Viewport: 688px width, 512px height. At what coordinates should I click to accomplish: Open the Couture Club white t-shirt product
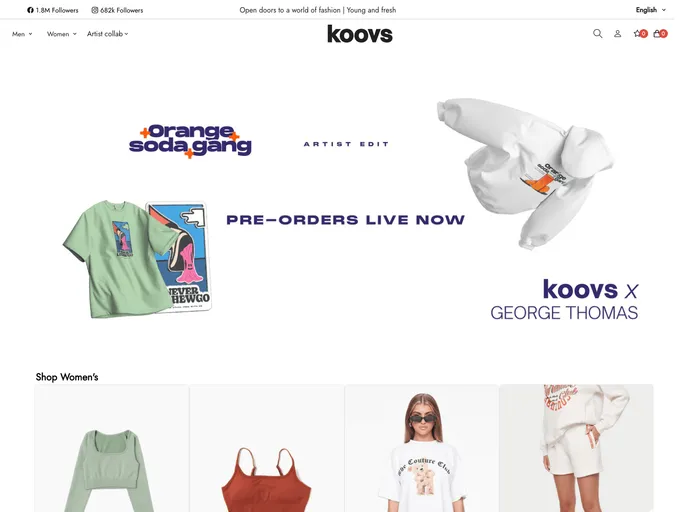(422, 448)
